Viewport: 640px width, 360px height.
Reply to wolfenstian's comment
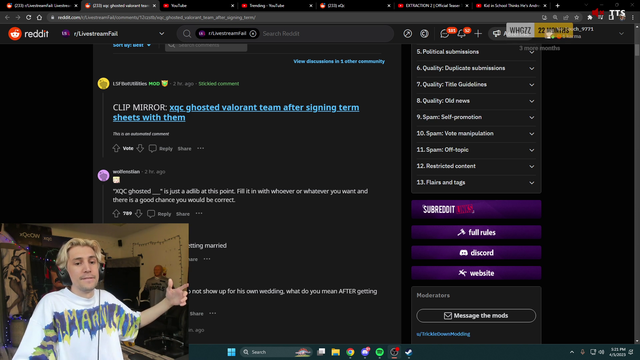[x=159, y=213]
